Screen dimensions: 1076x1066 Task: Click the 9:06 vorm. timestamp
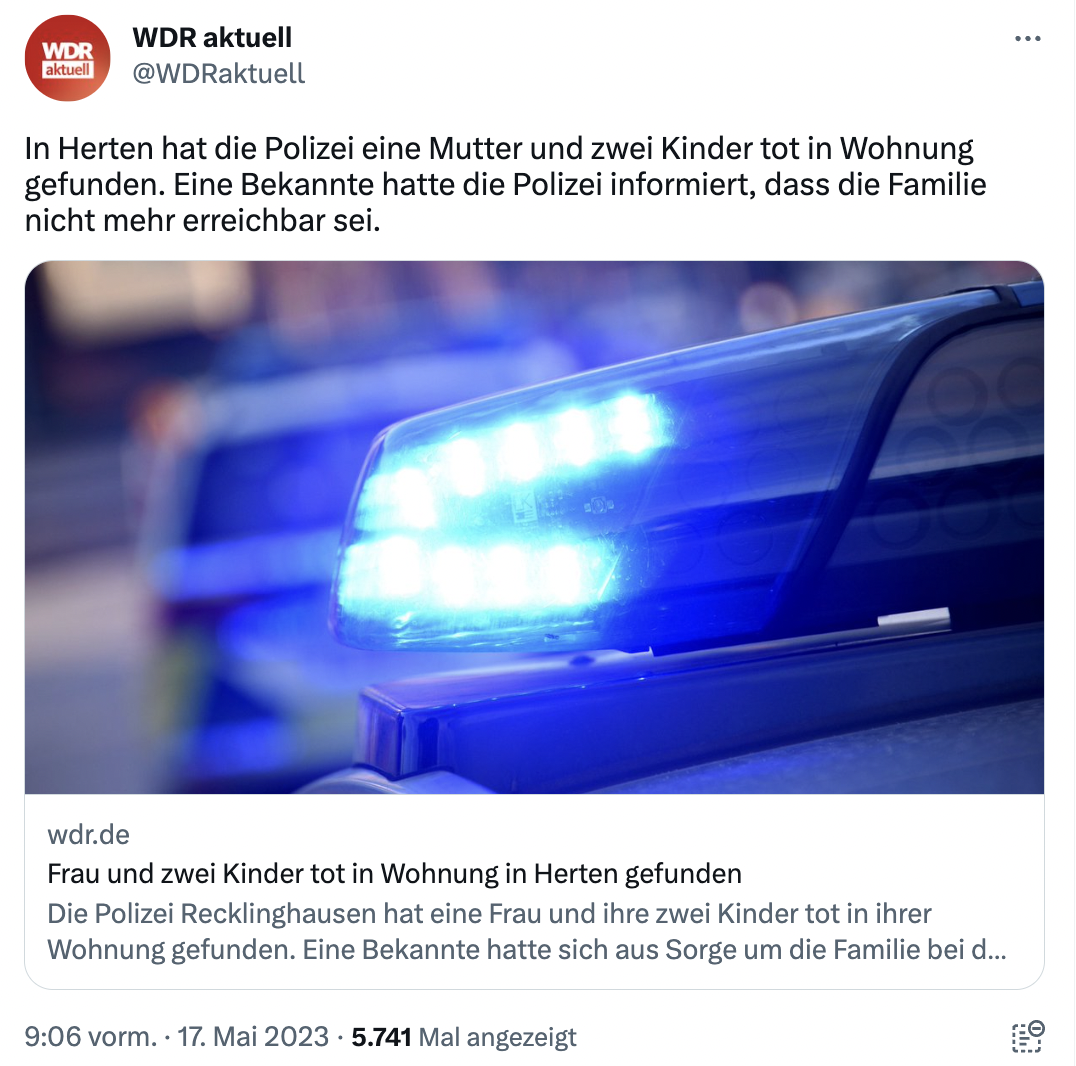click(91, 1036)
